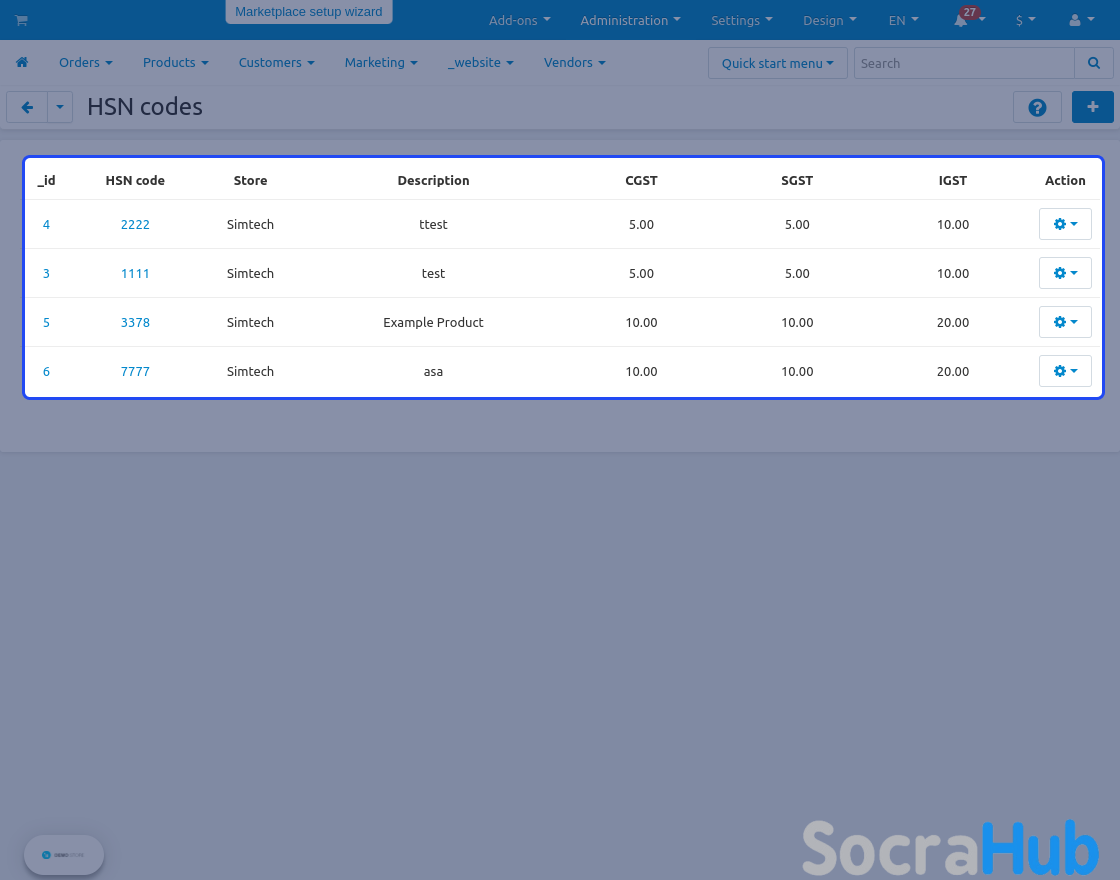Screen dimensions: 1120x880
Task: Open the user account profile menu
Action: pyautogui.click(x=1081, y=20)
